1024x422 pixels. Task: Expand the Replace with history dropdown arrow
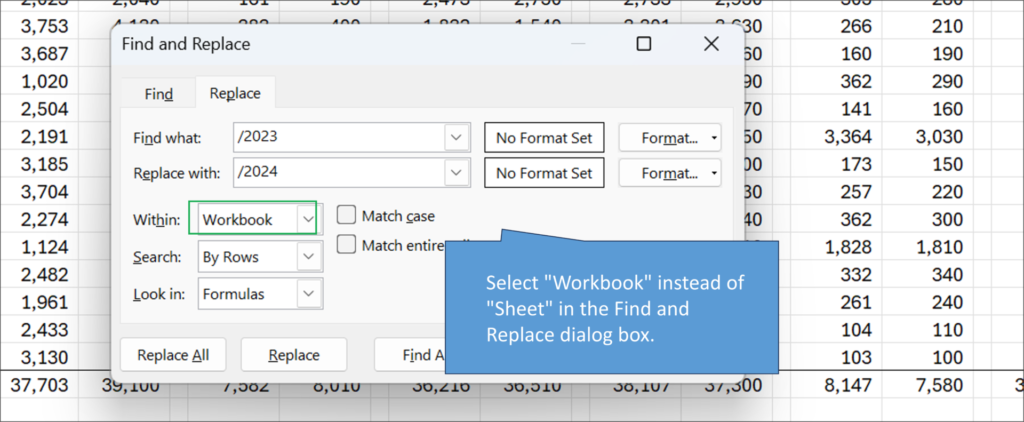[x=456, y=173]
